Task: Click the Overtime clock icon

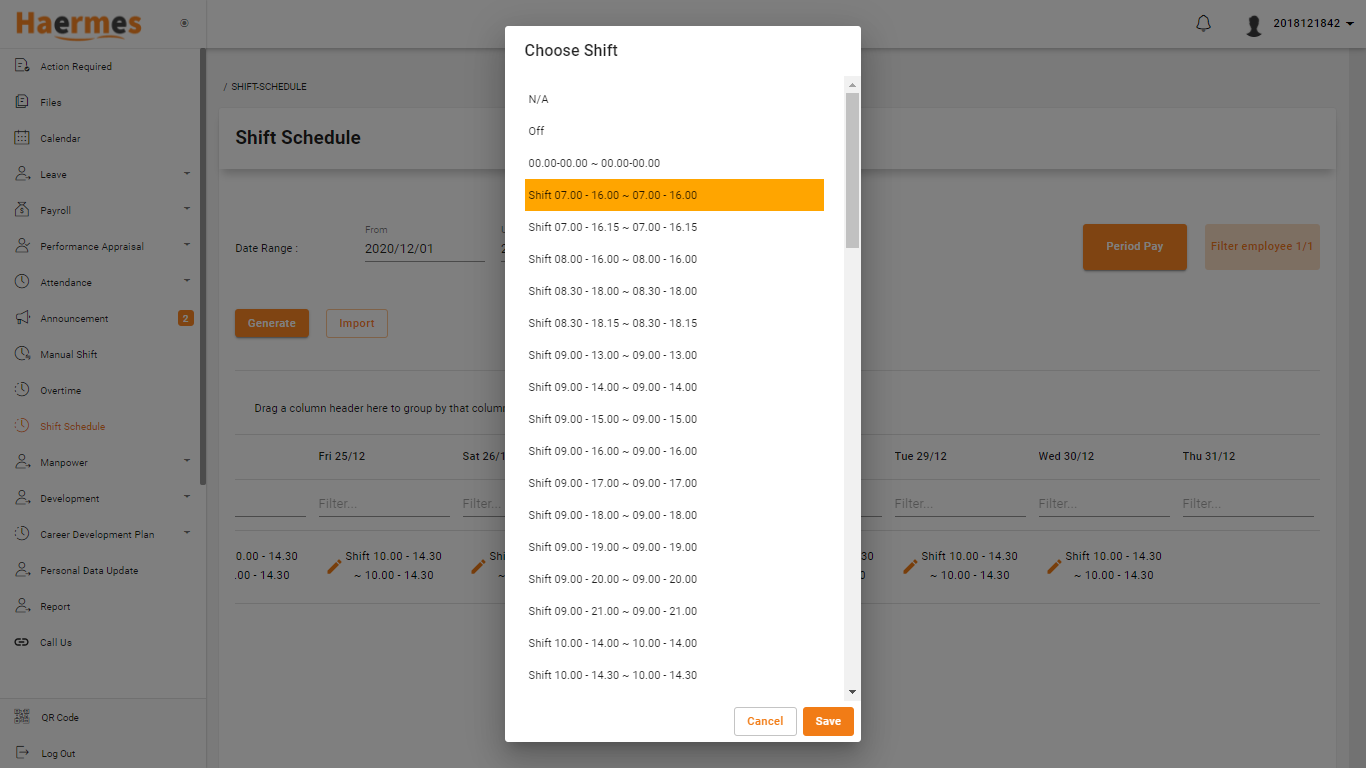Action: tap(22, 390)
